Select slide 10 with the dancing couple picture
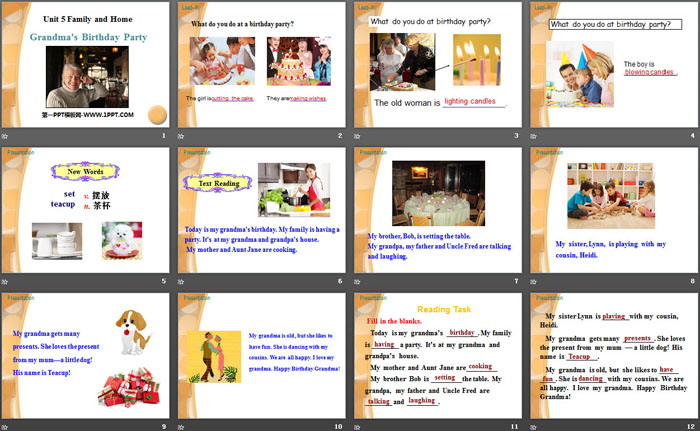Image resolution: width=700 pixels, height=431 pixels. click(x=262, y=356)
